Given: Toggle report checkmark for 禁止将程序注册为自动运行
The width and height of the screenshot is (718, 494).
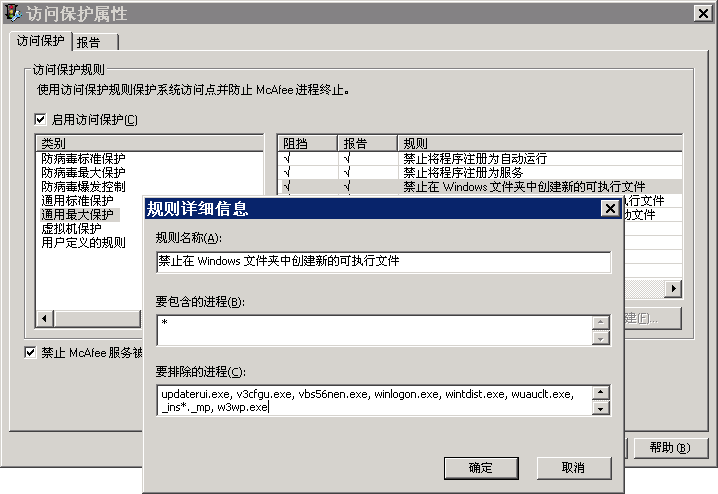Looking at the screenshot, I should (x=347, y=159).
